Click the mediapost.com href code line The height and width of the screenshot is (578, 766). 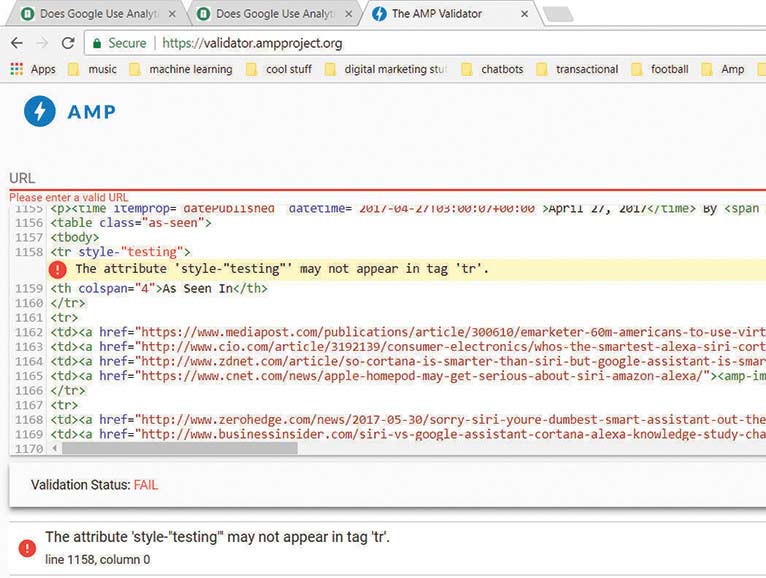(408, 332)
